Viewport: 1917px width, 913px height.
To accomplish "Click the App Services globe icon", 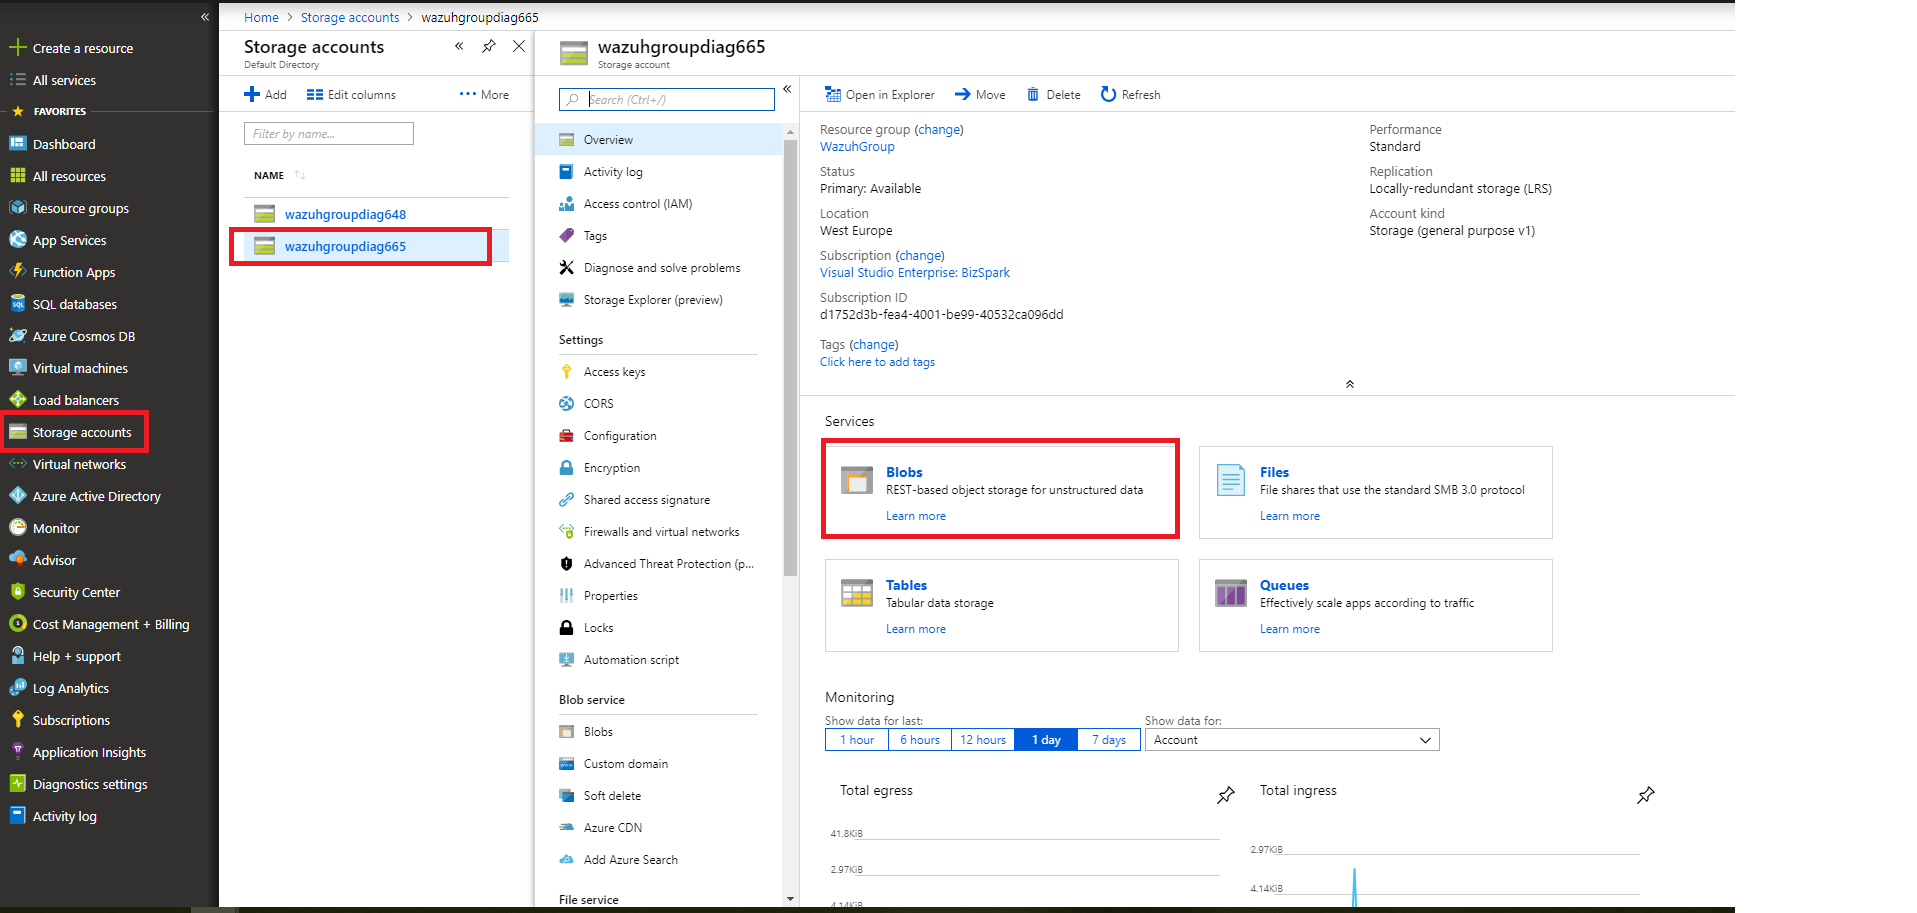I will [x=17, y=240].
